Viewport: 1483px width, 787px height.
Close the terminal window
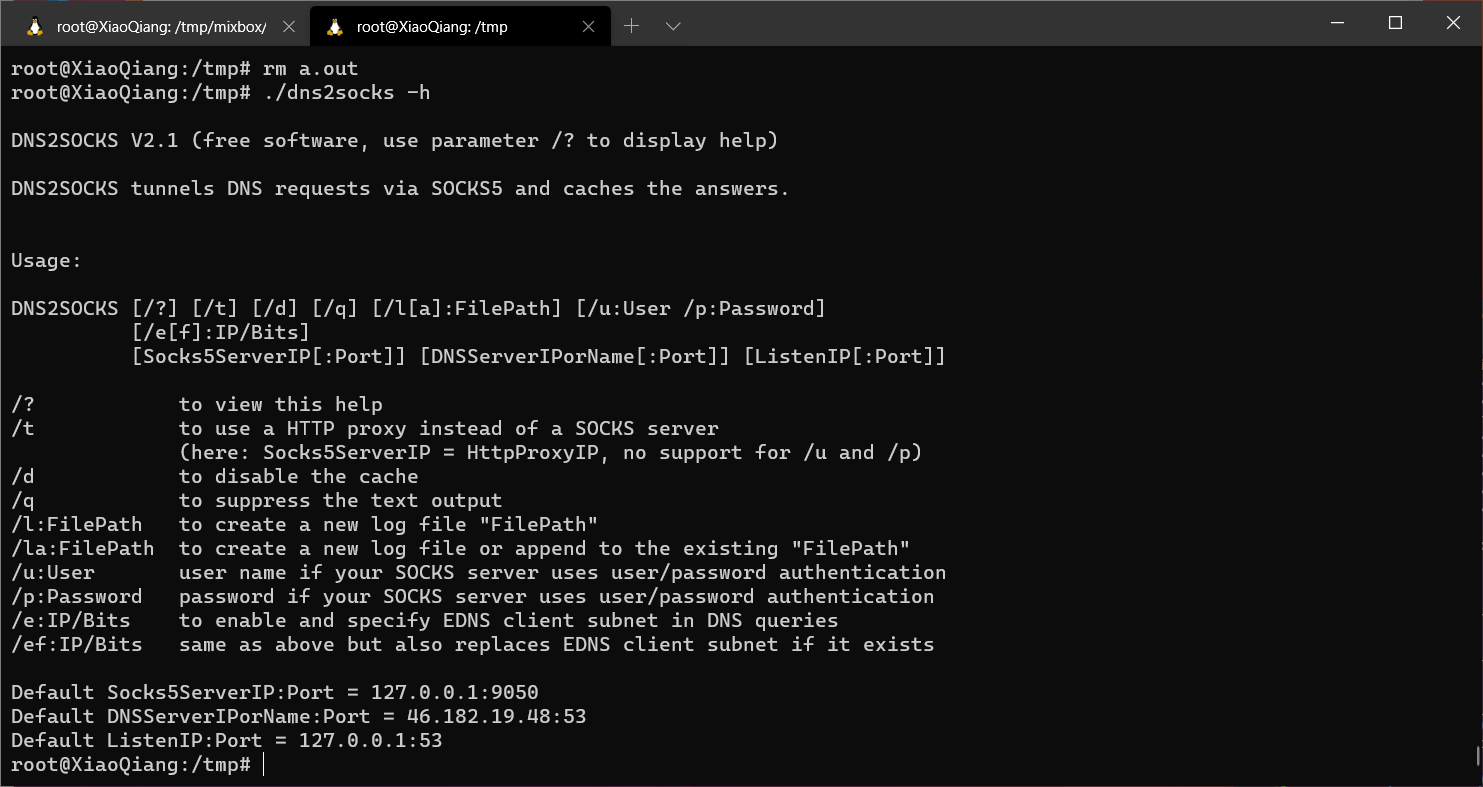(x=1453, y=23)
